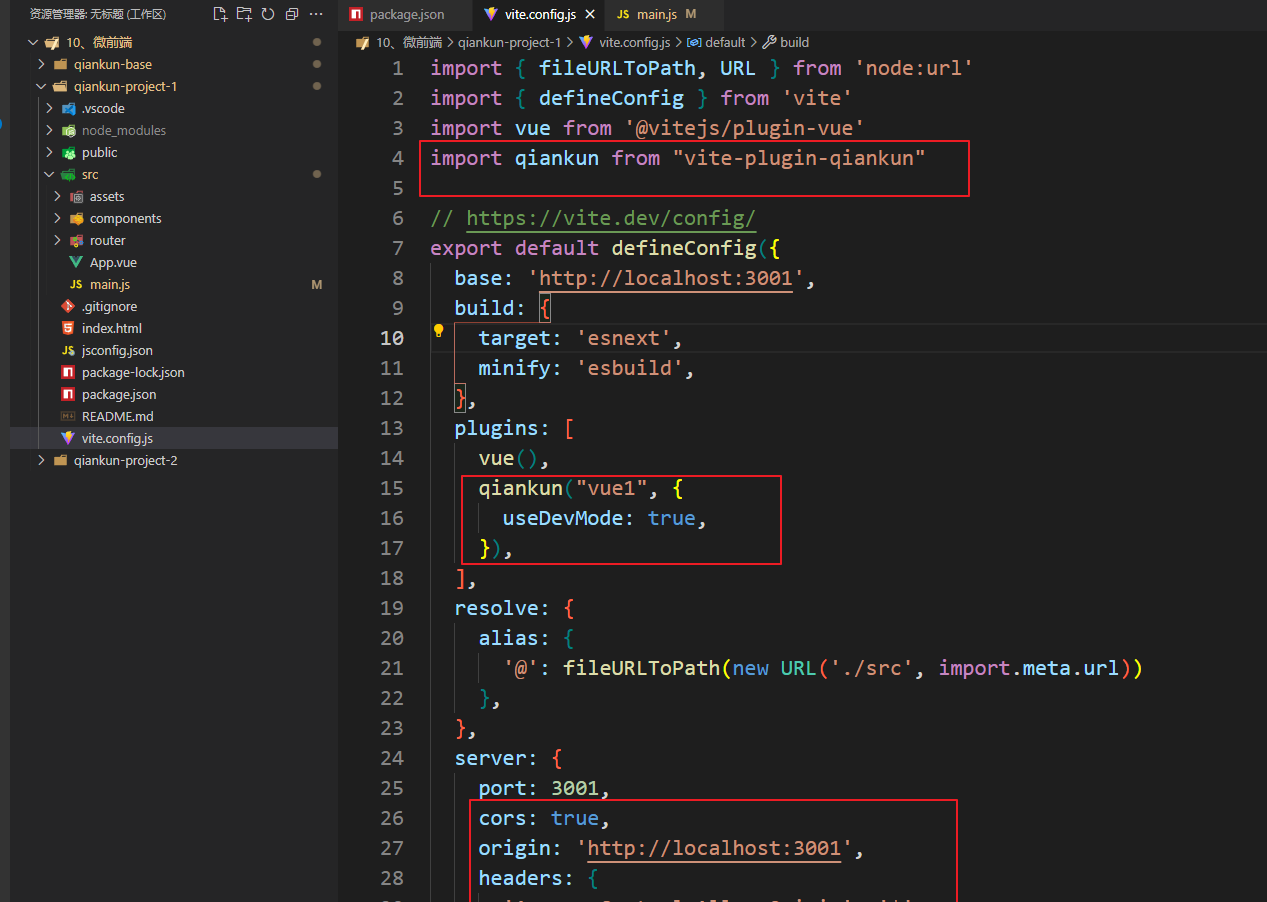The image size is (1267, 902).
Task: Click the New Folder icon in explorer header
Action: pyautogui.click(x=244, y=14)
